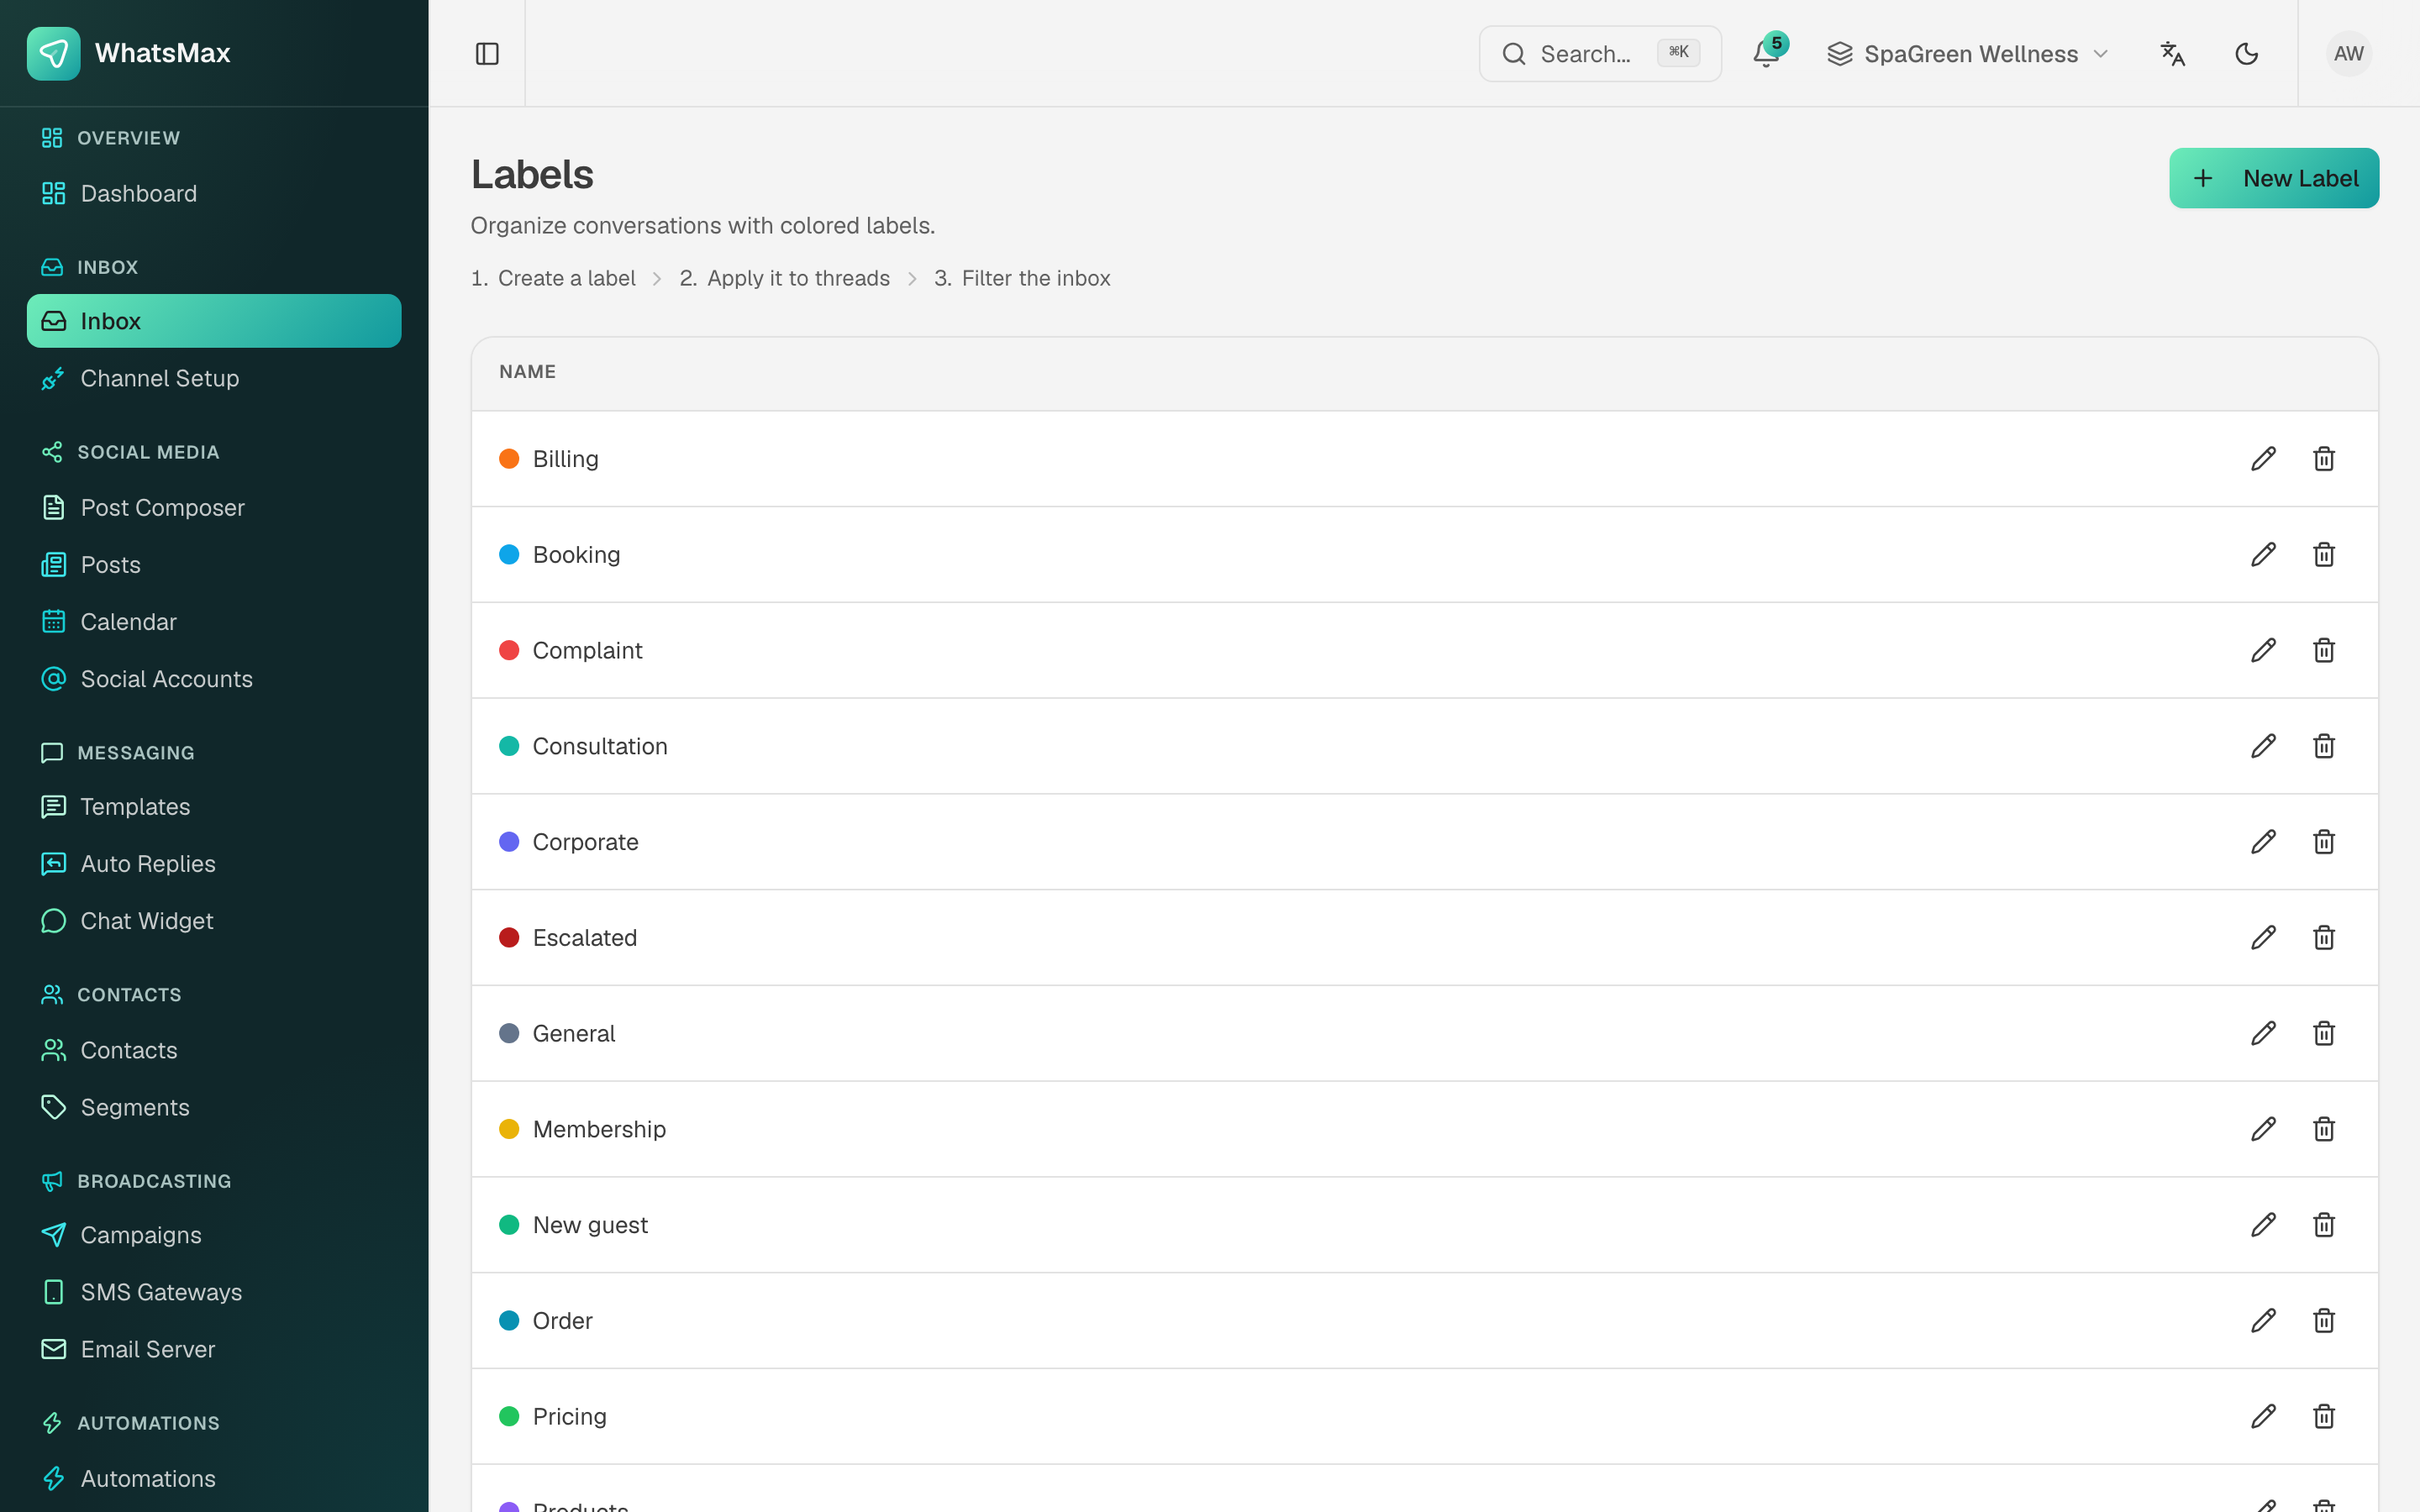Select the Membership label name
Image resolution: width=2420 pixels, height=1512 pixels.
click(x=599, y=1129)
